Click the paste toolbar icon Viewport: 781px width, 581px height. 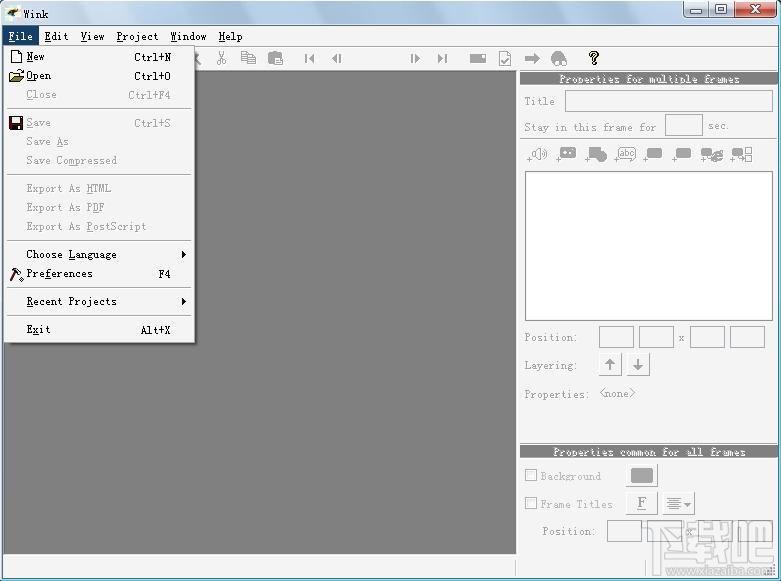pyautogui.click(x=275, y=58)
